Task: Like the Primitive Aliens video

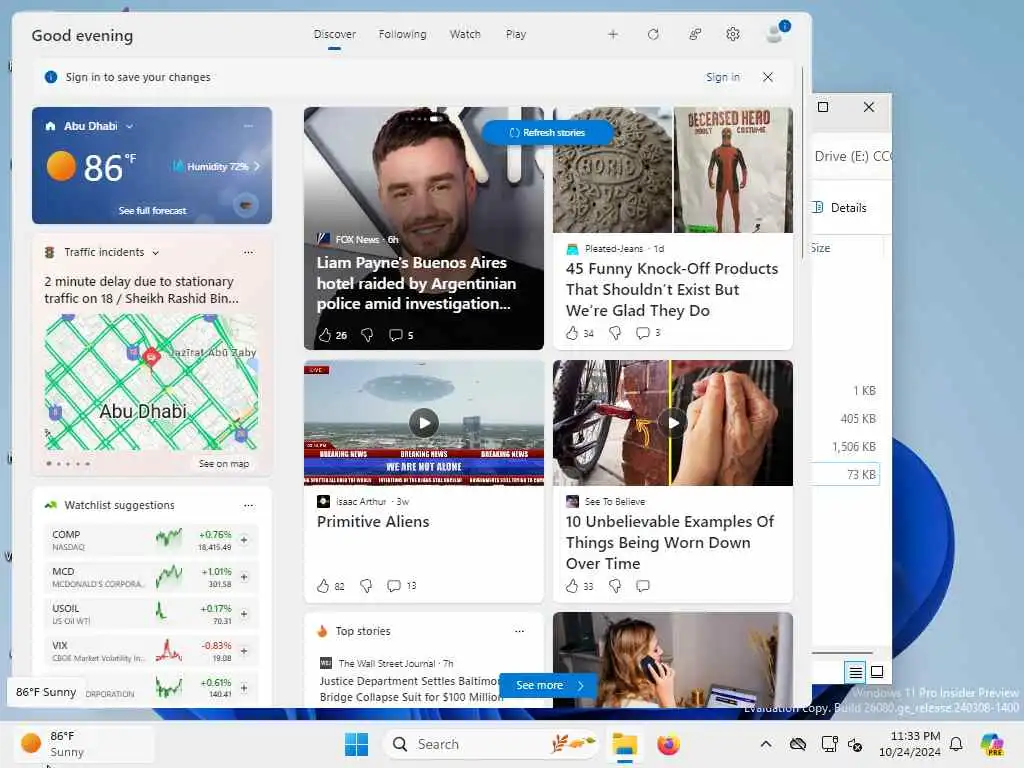Action: click(323, 586)
